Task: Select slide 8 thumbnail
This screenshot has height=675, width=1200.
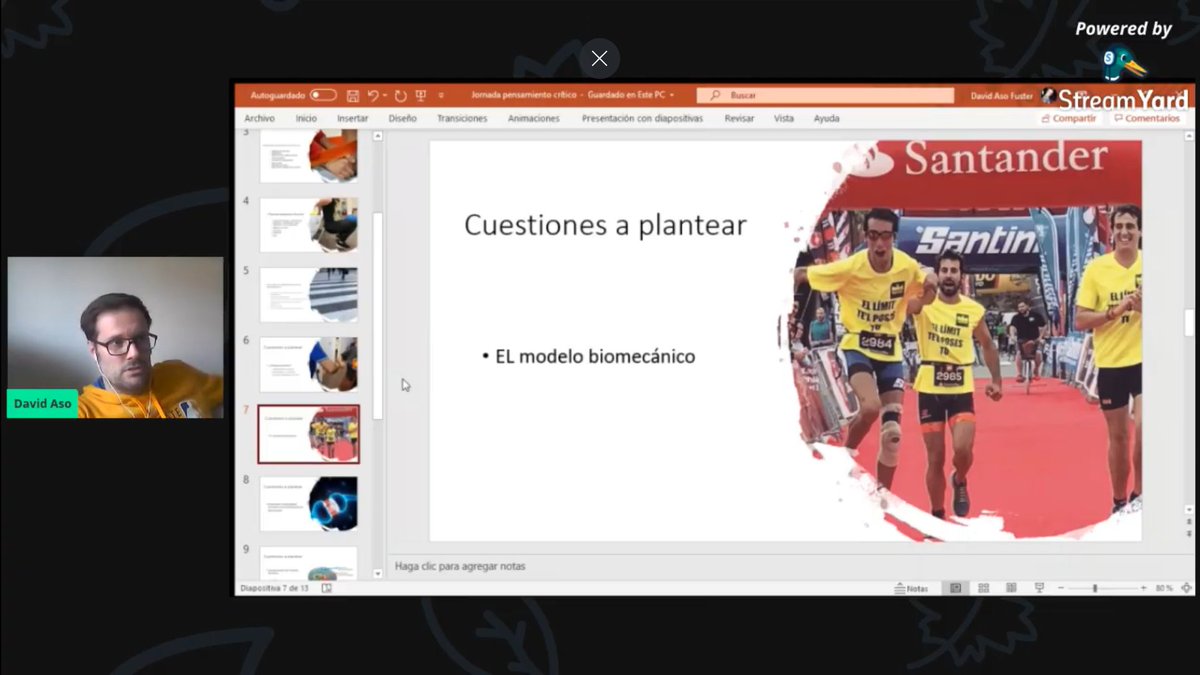Action: click(x=308, y=503)
